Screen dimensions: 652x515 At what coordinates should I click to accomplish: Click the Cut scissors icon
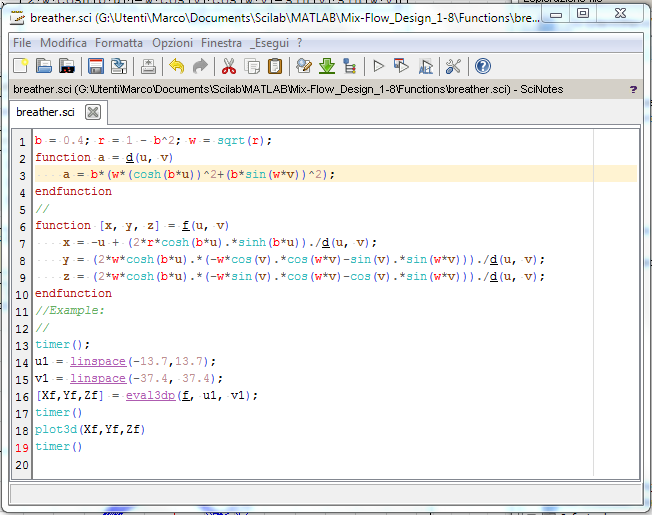pyautogui.click(x=228, y=66)
